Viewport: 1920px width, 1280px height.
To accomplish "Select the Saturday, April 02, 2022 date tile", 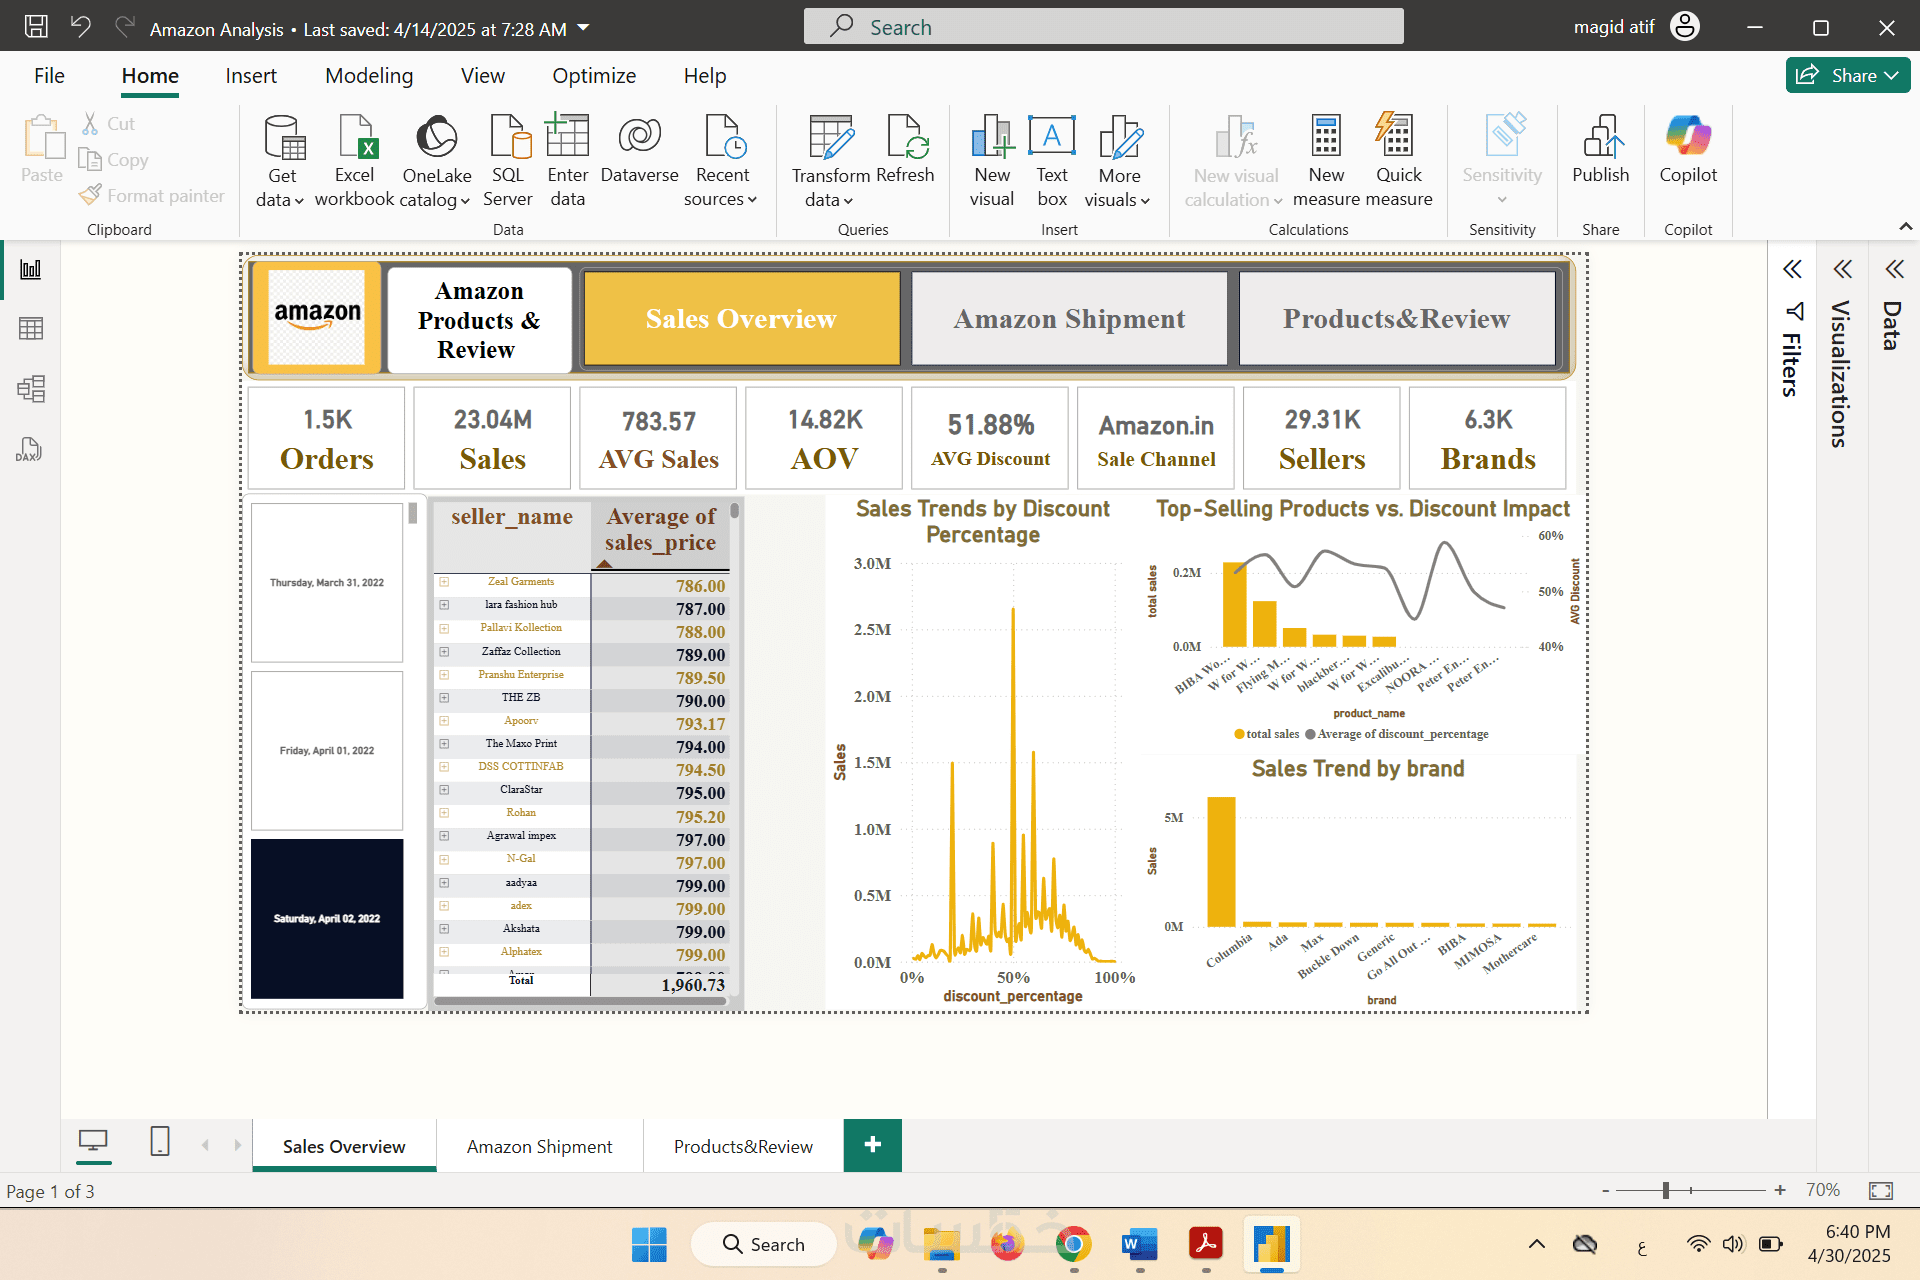I will 327,918.
